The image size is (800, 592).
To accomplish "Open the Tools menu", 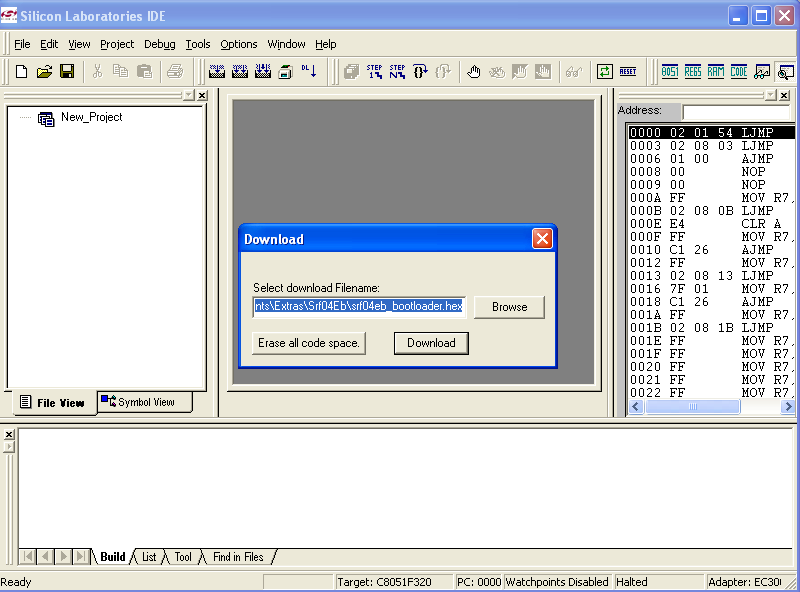I will (197, 44).
